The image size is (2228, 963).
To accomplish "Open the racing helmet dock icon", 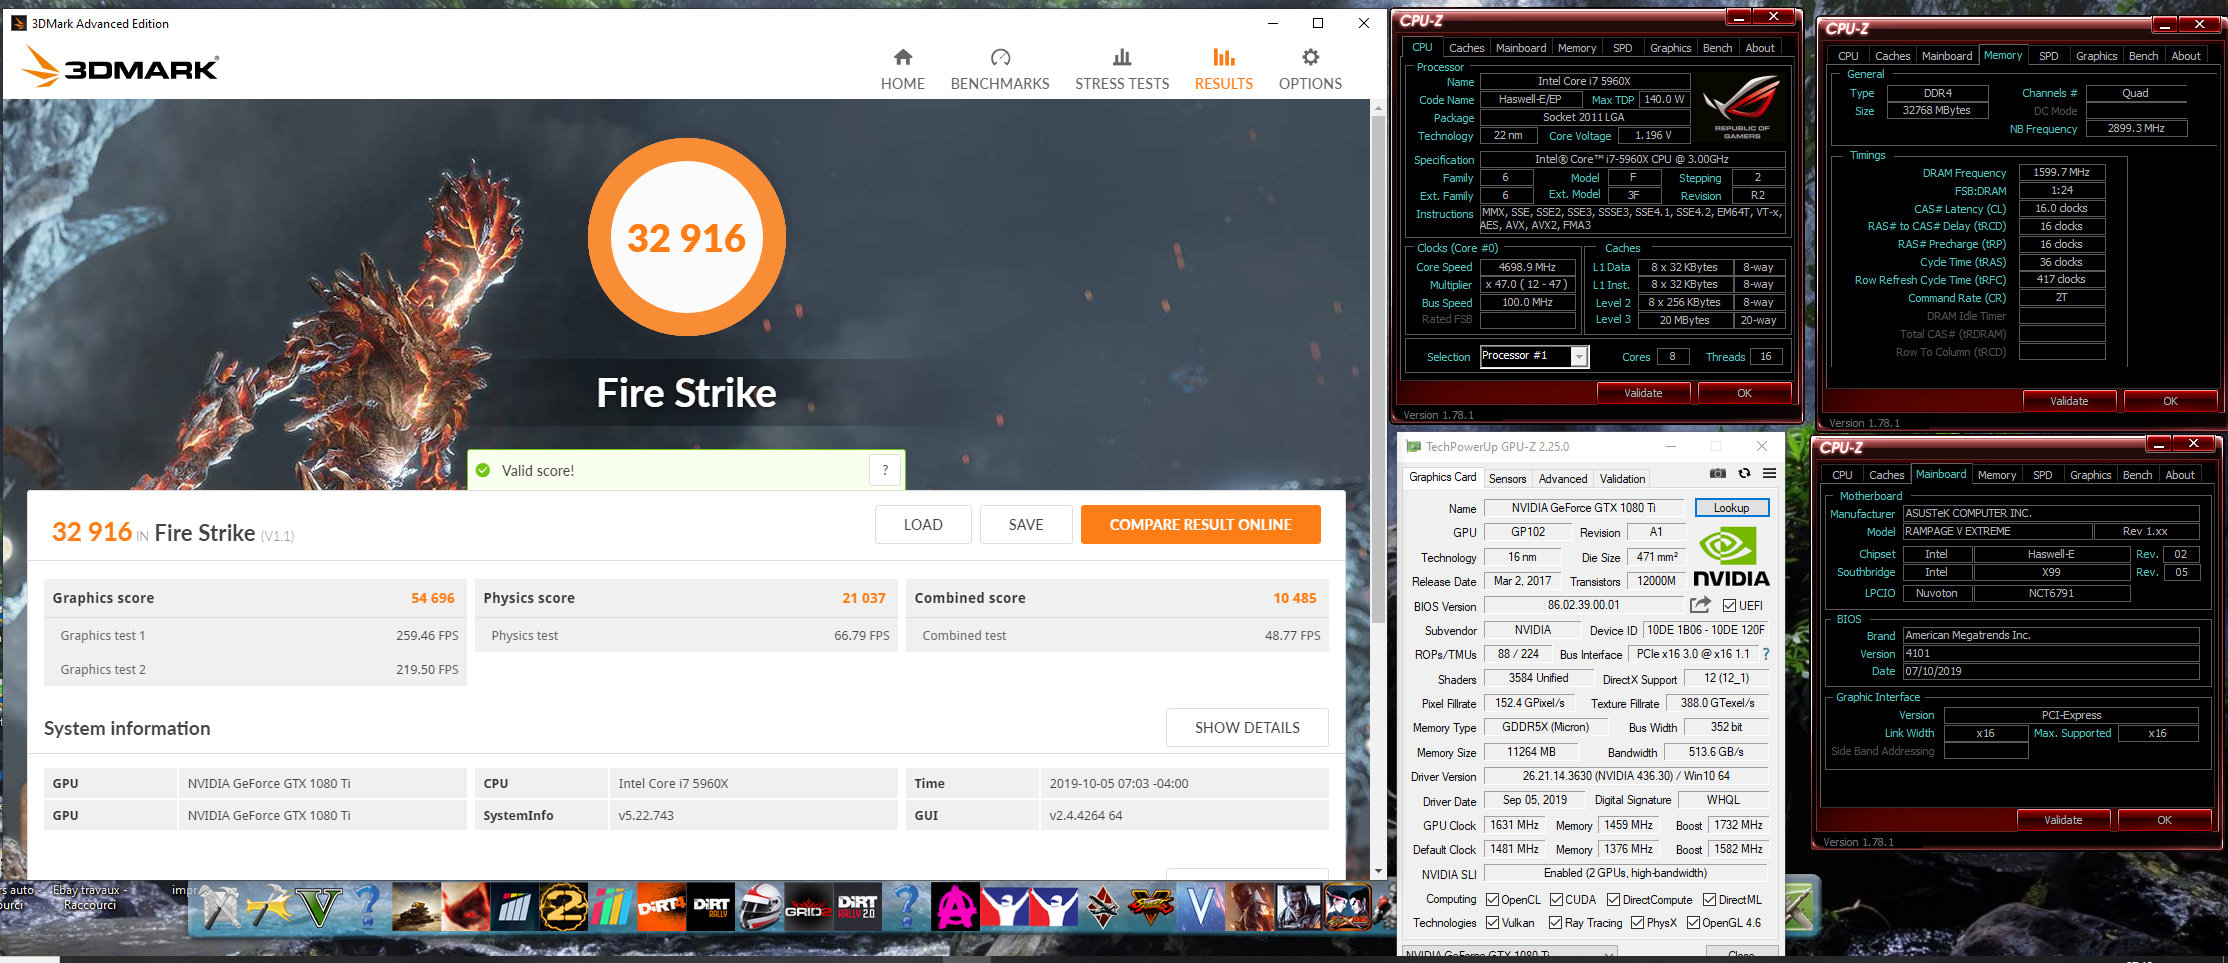I will point(759,906).
